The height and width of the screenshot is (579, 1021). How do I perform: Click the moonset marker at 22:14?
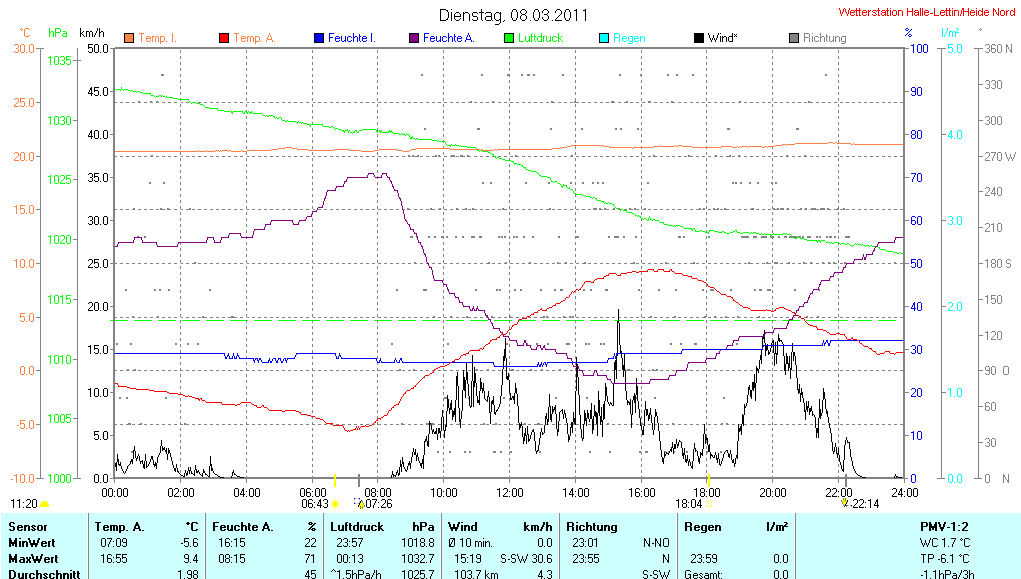point(845,503)
